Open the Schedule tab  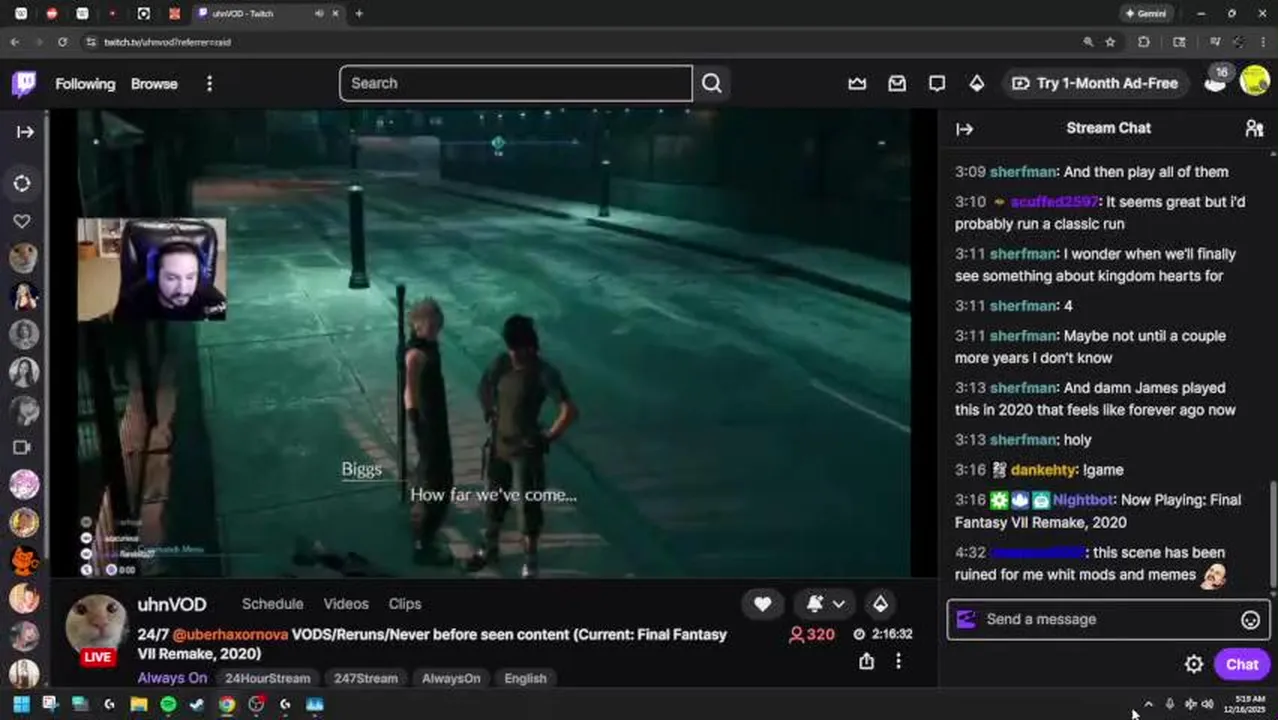pos(272,604)
